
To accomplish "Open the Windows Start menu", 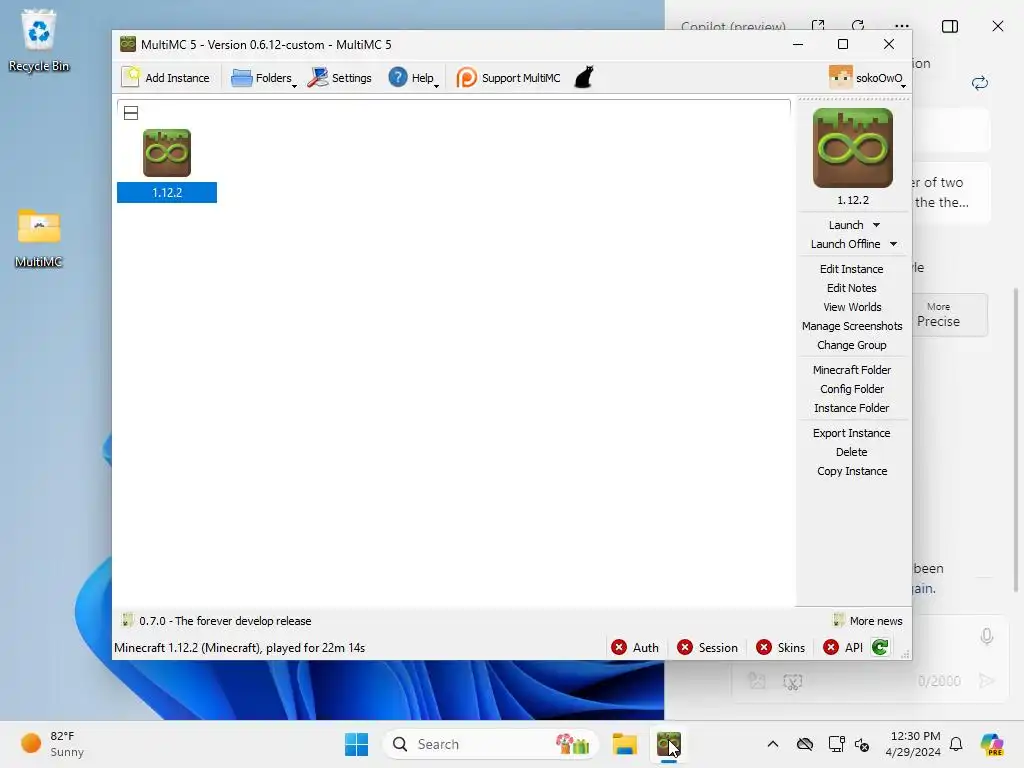I will tap(357, 744).
